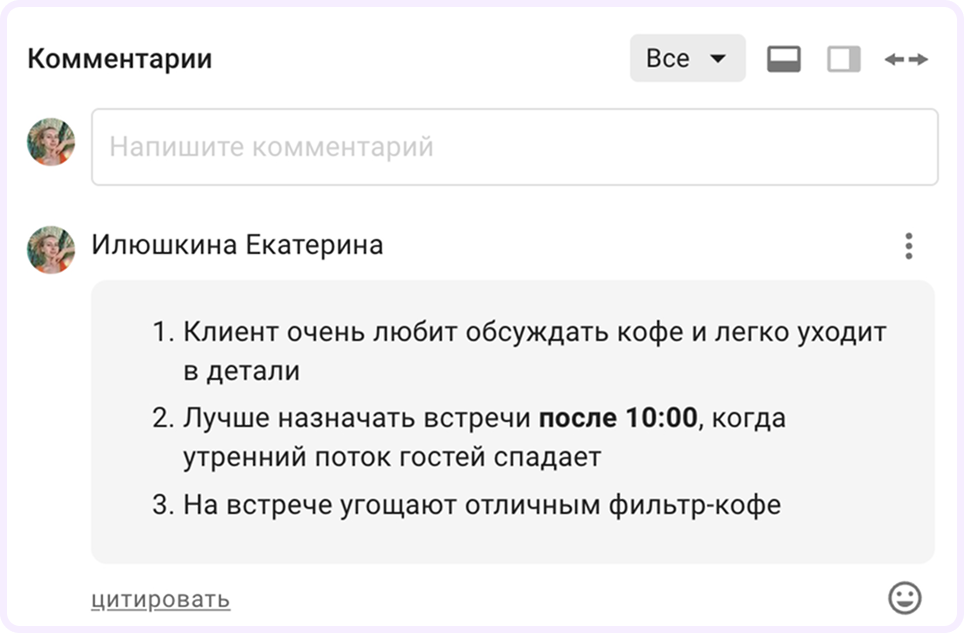
Task: Click the left-pointing resize arrow icon
Action: 895,58
